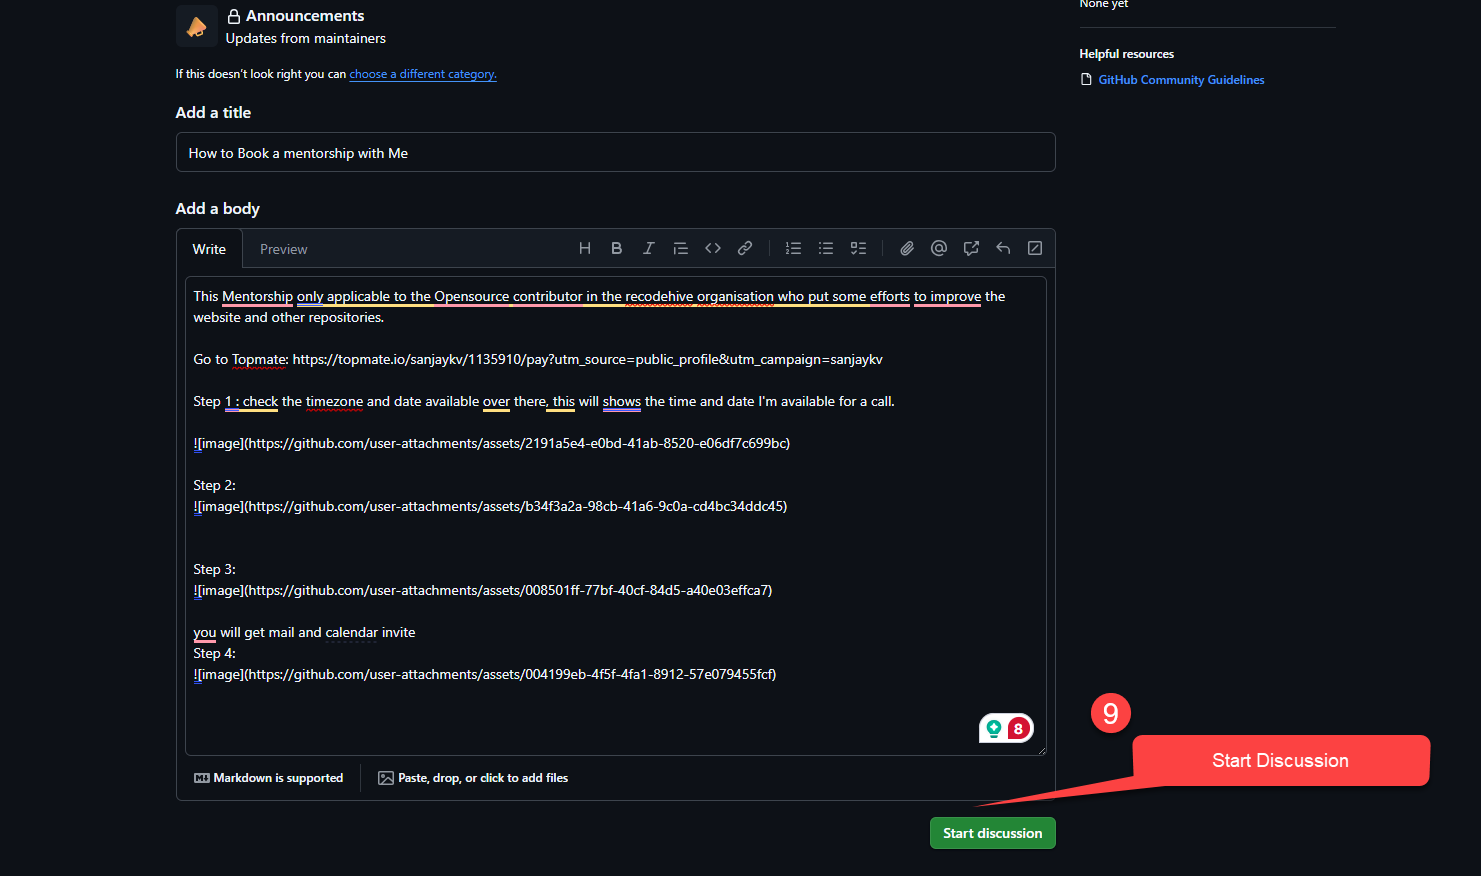This screenshot has width=1481, height=876.
Task: Toggle bold formatting in editor toolbar
Action: [617, 248]
